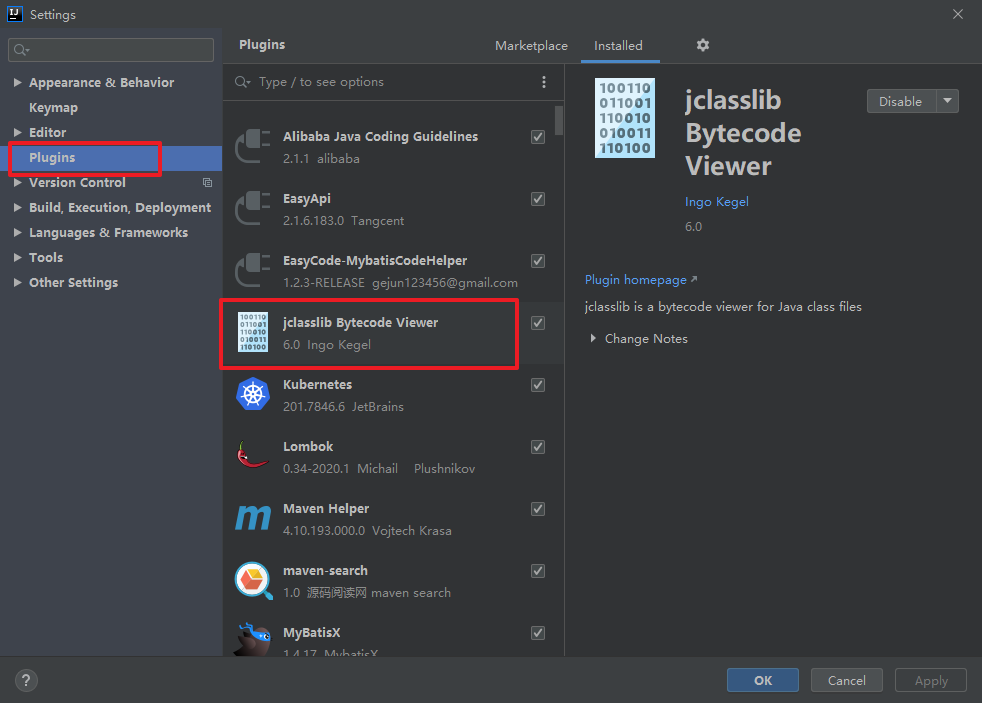Select the Alibaba Java Coding Guidelines plug icon

click(x=252, y=146)
